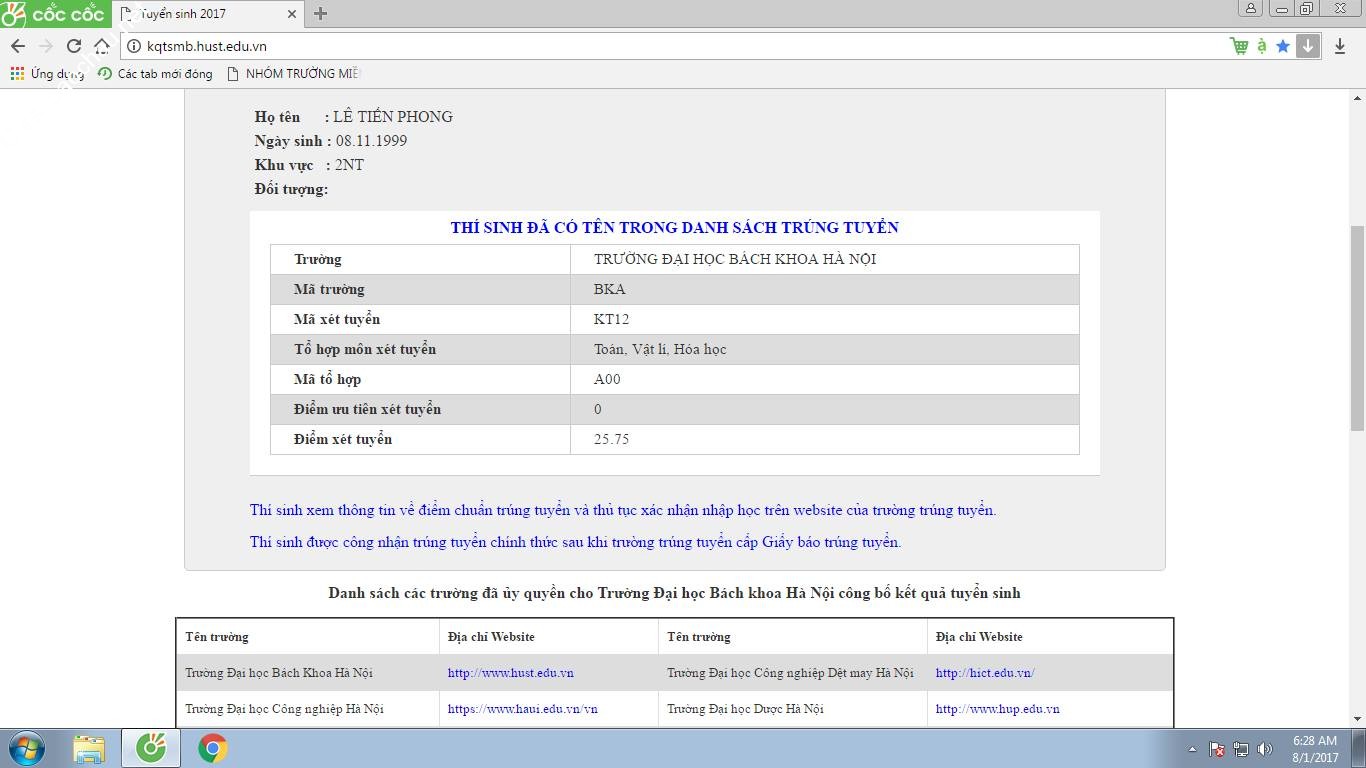Open the 'Các tab mới đóng' bookmark
The width and height of the screenshot is (1366, 768).
point(155,74)
